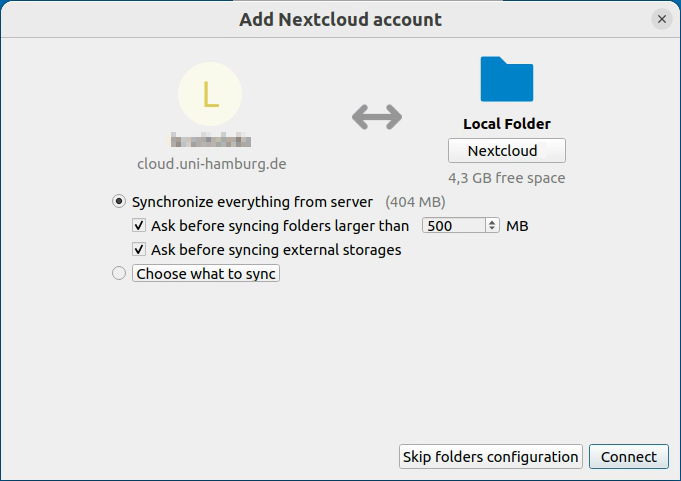Image resolution: width=681 pixels, height=481 pixels.
Task: Click Skip folders configuration
Action: click(x=491, y=456)
